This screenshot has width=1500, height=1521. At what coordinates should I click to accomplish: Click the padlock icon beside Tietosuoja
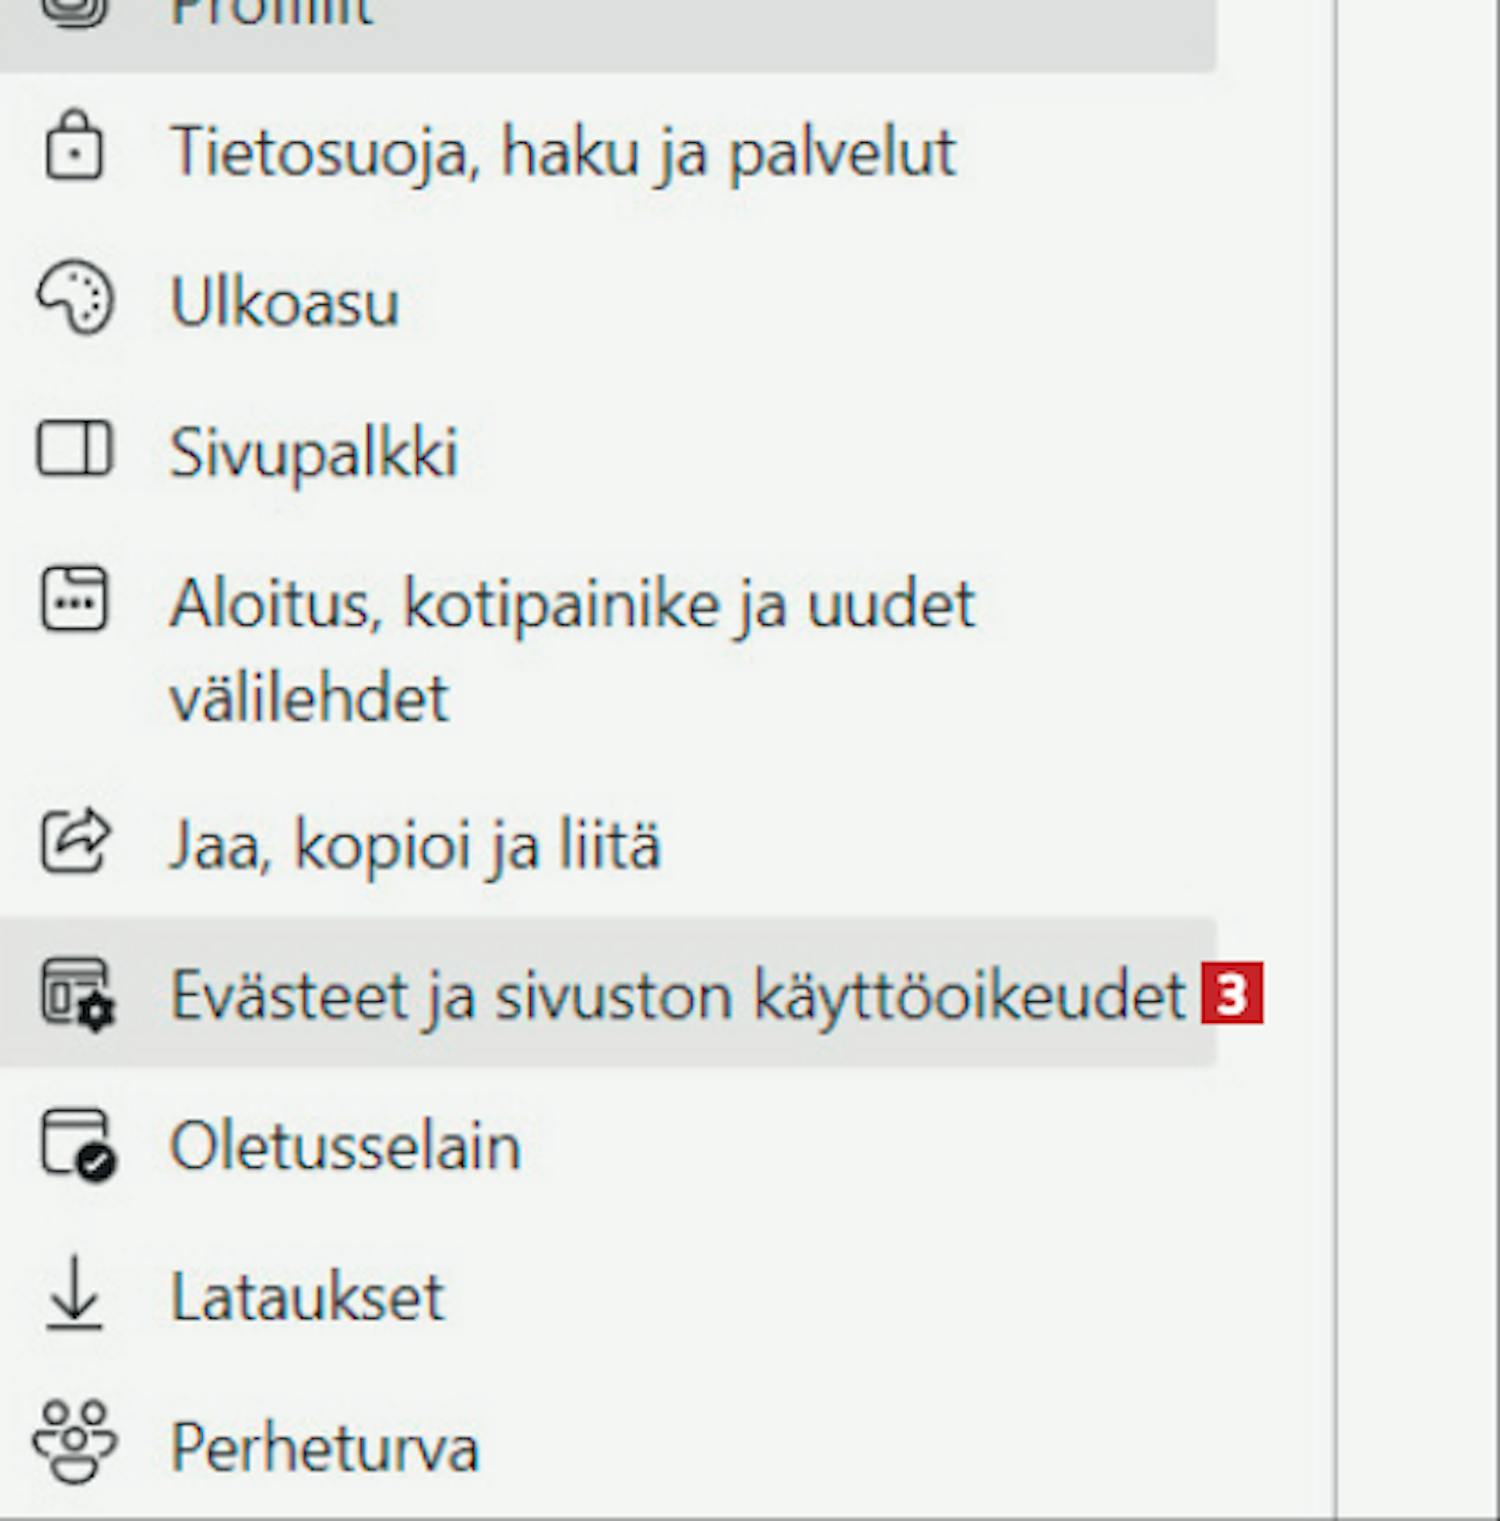point(74,148)
